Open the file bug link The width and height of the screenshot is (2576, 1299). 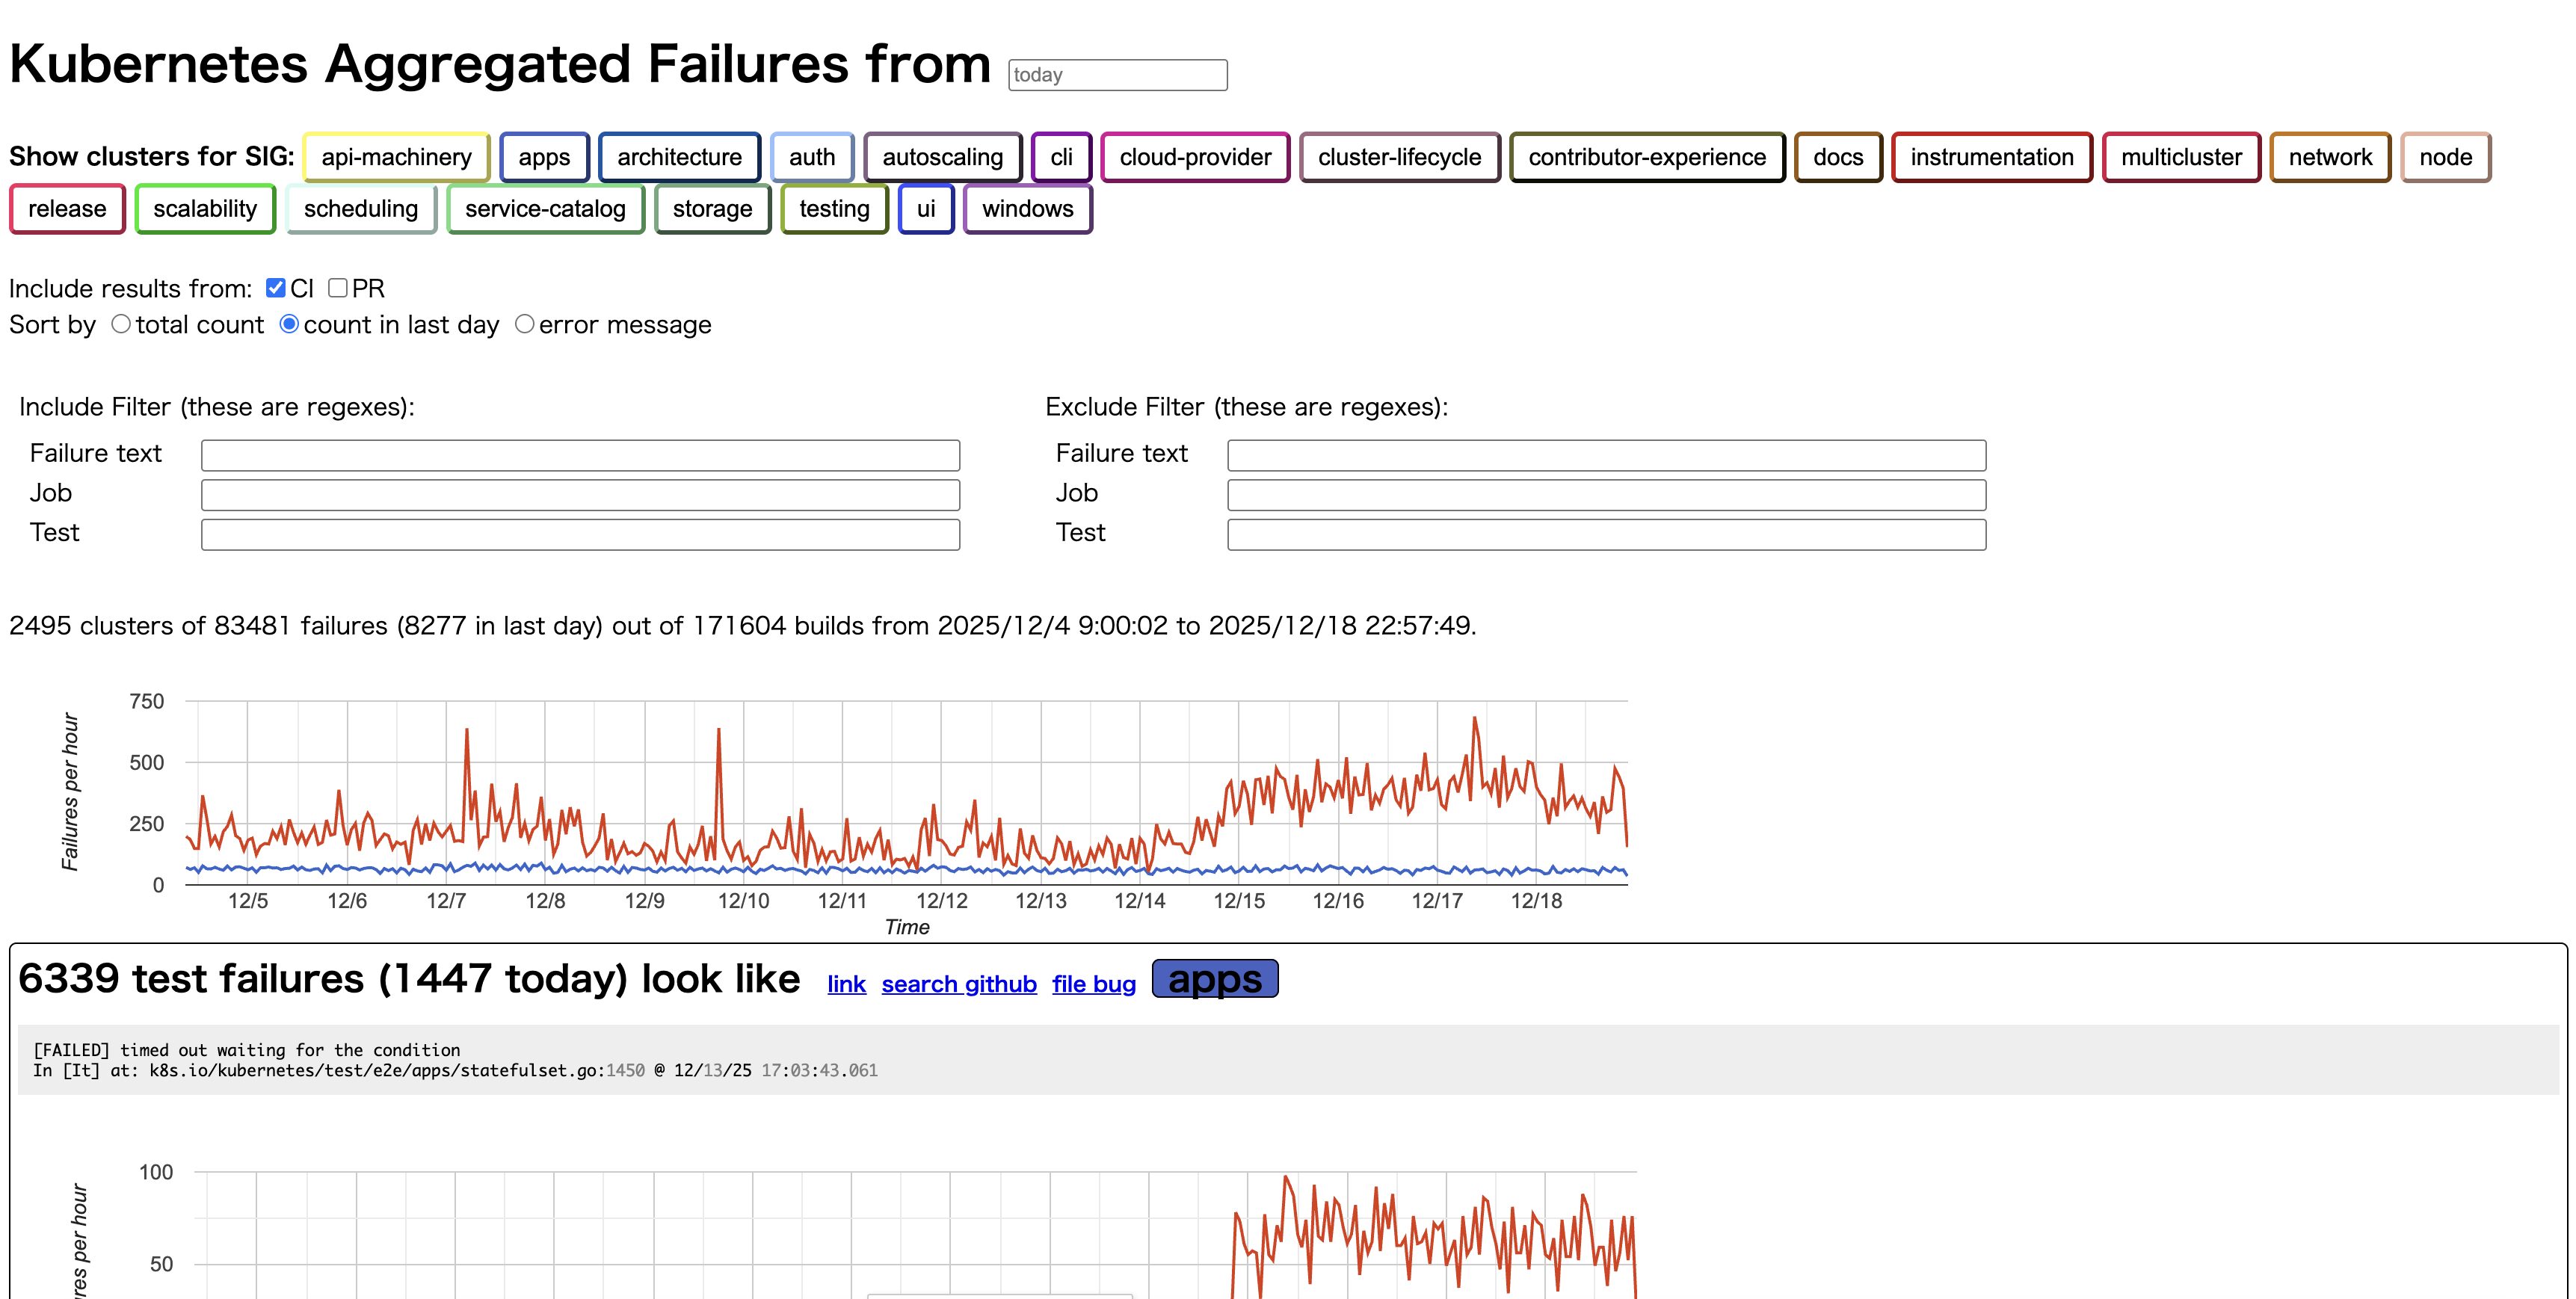pos(1093,984)
